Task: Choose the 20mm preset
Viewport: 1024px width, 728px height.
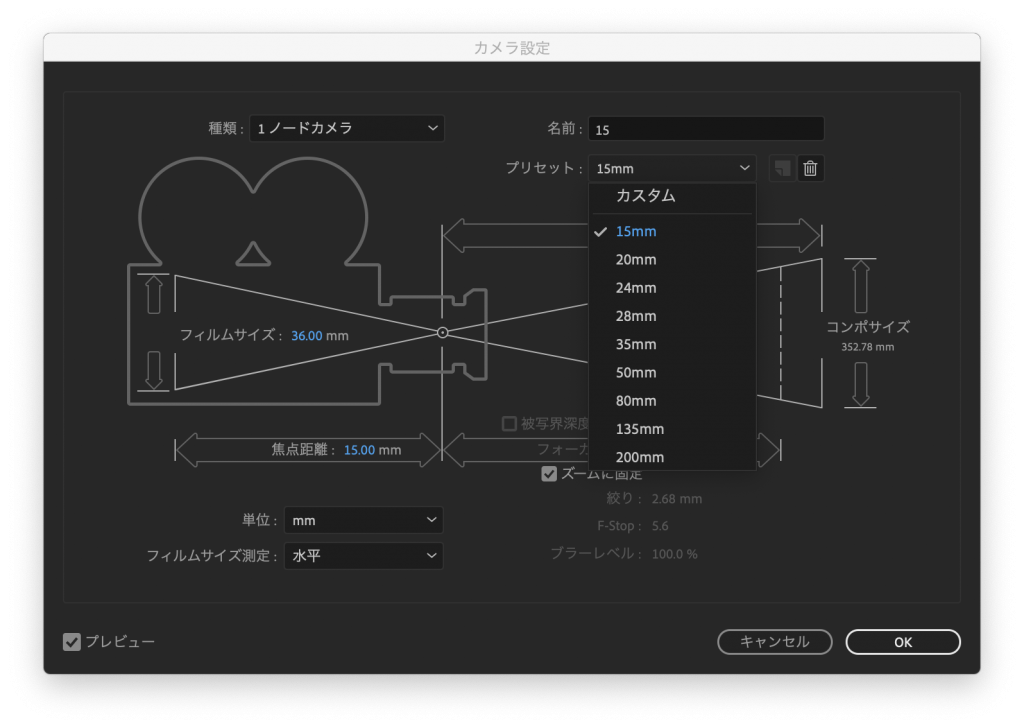Action: 672,260
